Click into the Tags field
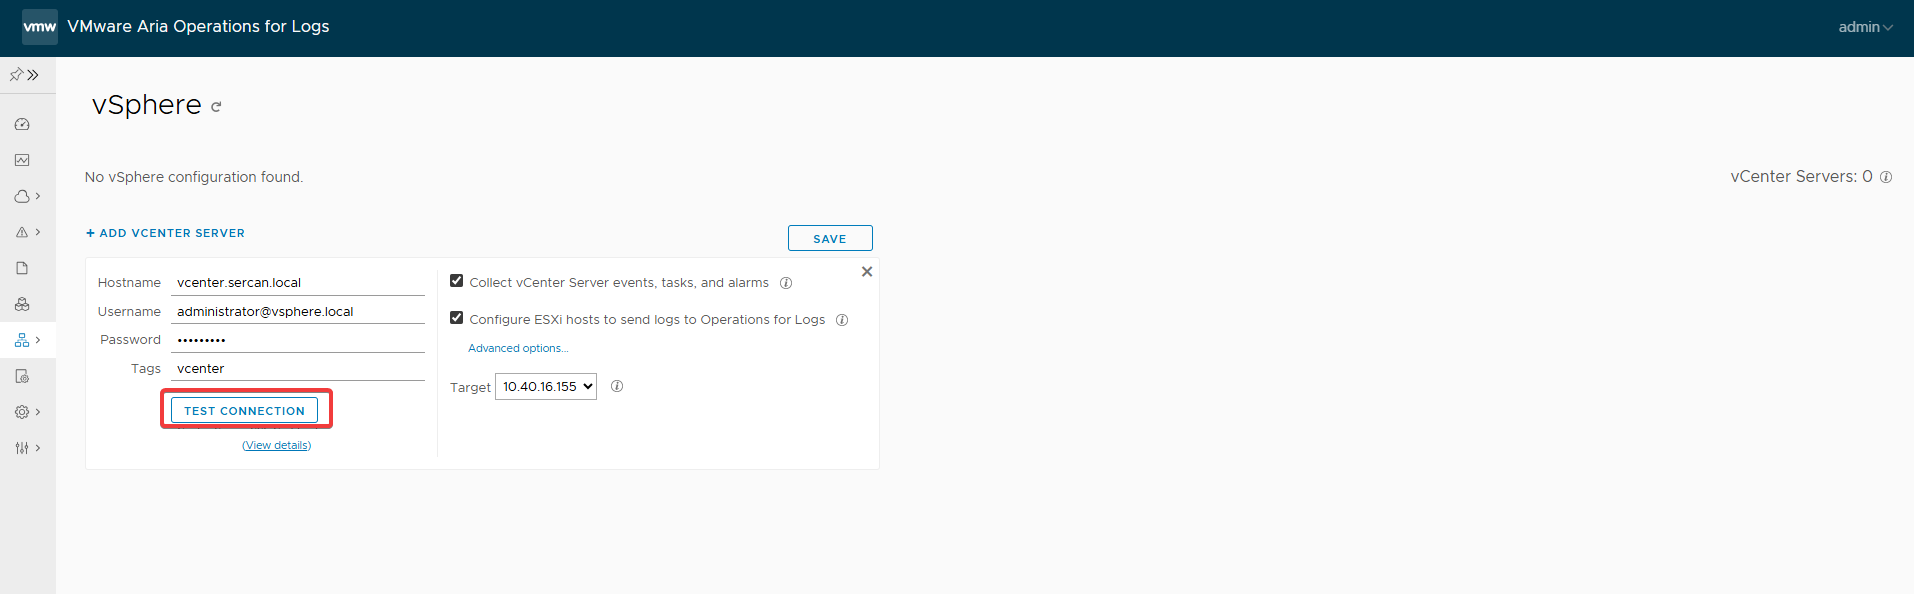The image size is (1914, 594). click(298, 368)
